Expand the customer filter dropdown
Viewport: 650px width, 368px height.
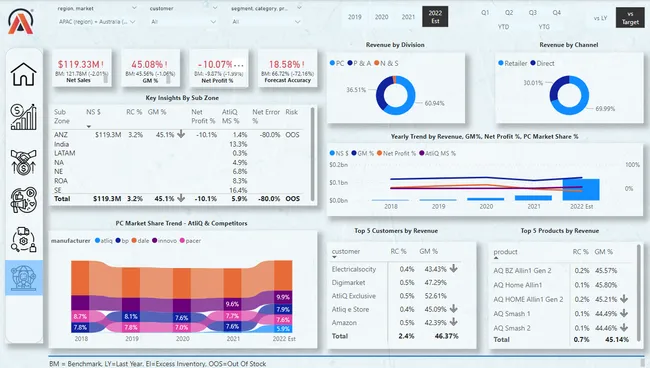[x=183, y=22]
